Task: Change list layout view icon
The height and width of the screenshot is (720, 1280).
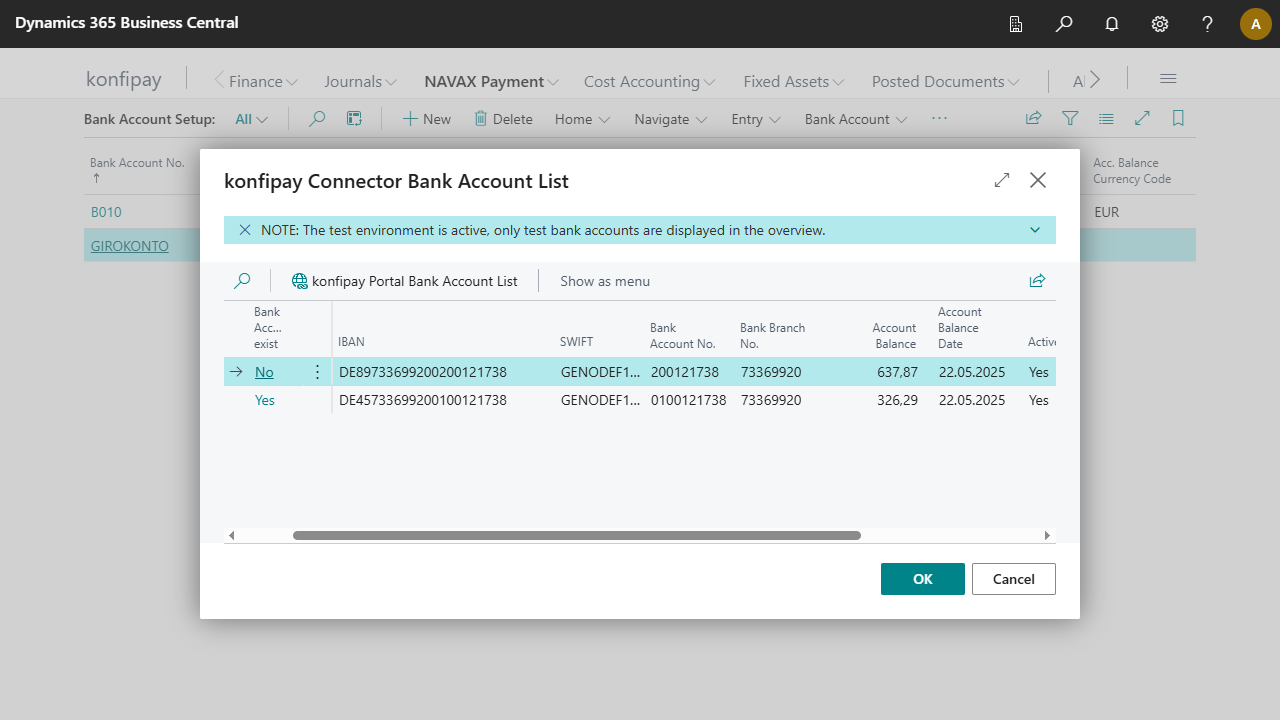Action: pos(1106,119)
